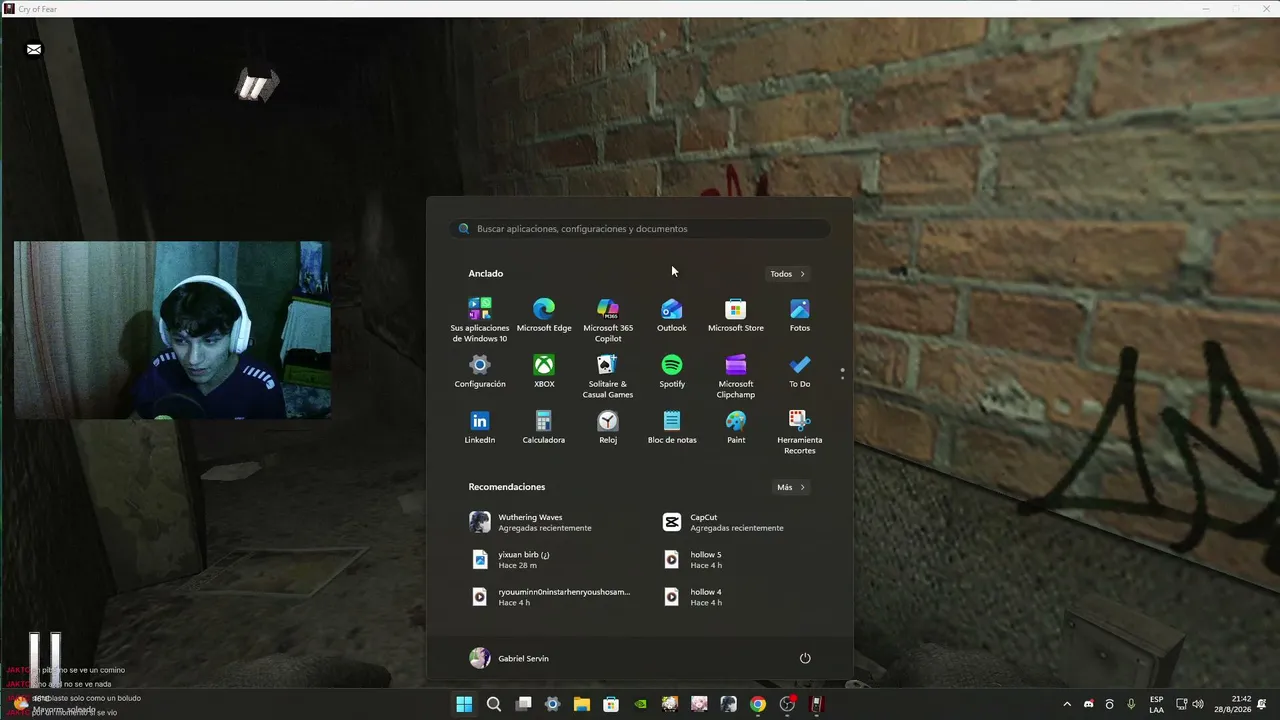Open Bloc de notas
The width and height of the screenshot is (1280, 720).
(672, 428)
